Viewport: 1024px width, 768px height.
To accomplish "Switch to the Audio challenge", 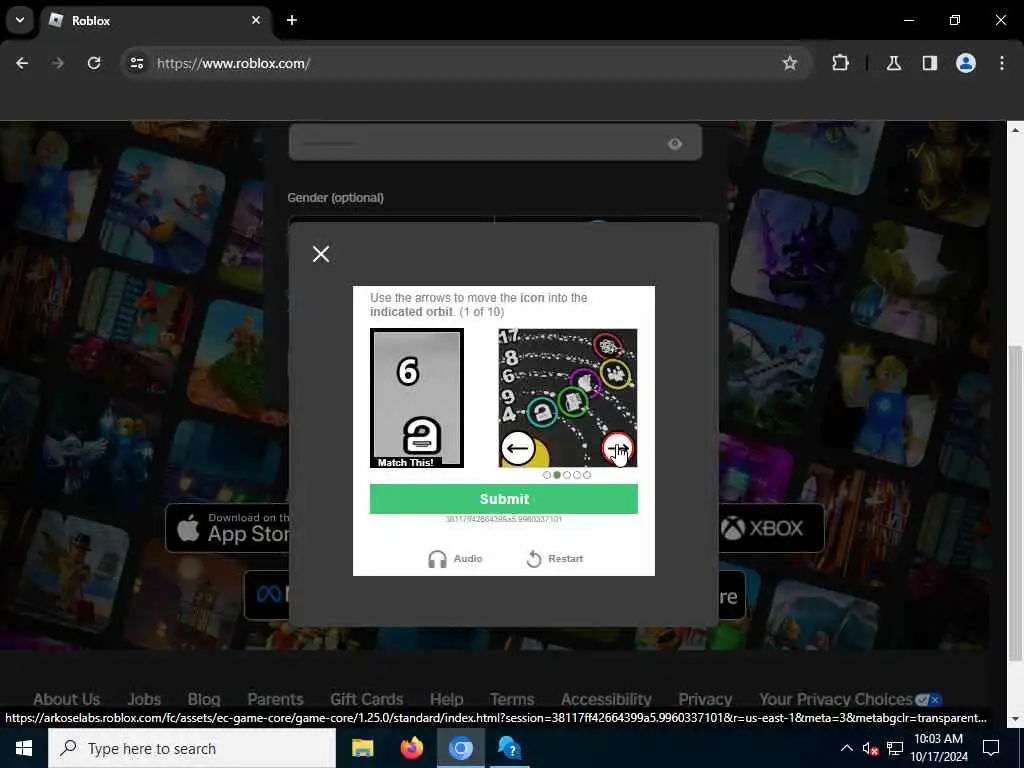I will [x=455, y=559].
